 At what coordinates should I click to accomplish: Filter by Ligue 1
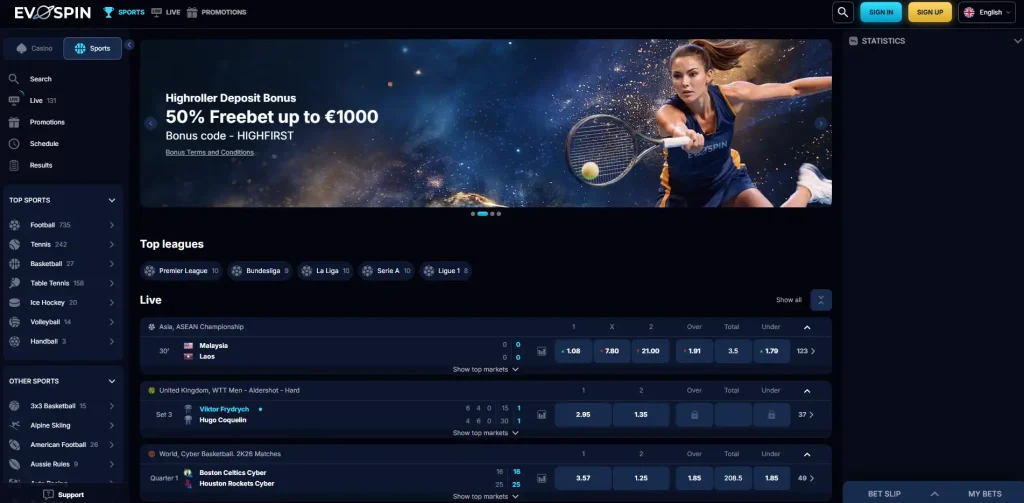coord(445,270)
